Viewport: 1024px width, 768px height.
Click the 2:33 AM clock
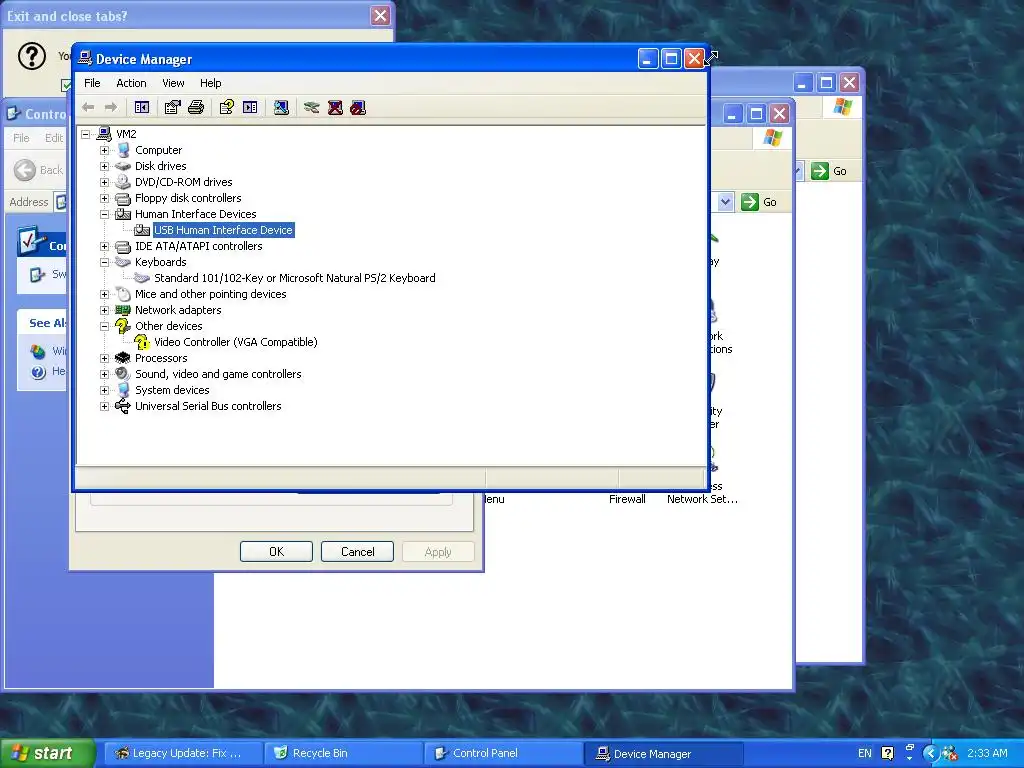coord(987,753)
